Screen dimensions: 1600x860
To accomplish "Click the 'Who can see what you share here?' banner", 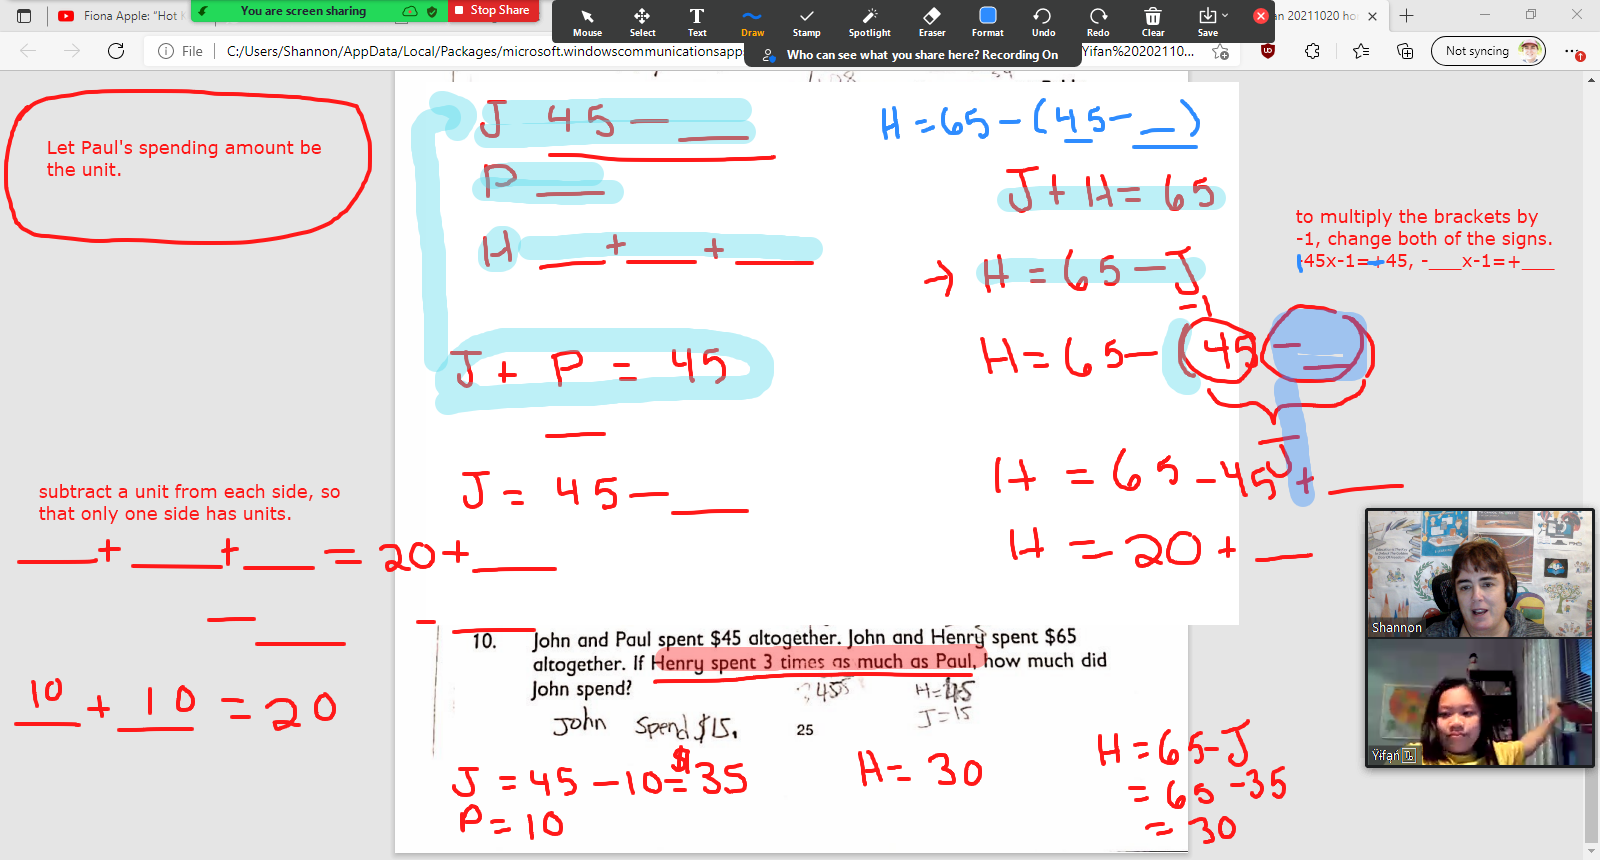I will [913, 55].
